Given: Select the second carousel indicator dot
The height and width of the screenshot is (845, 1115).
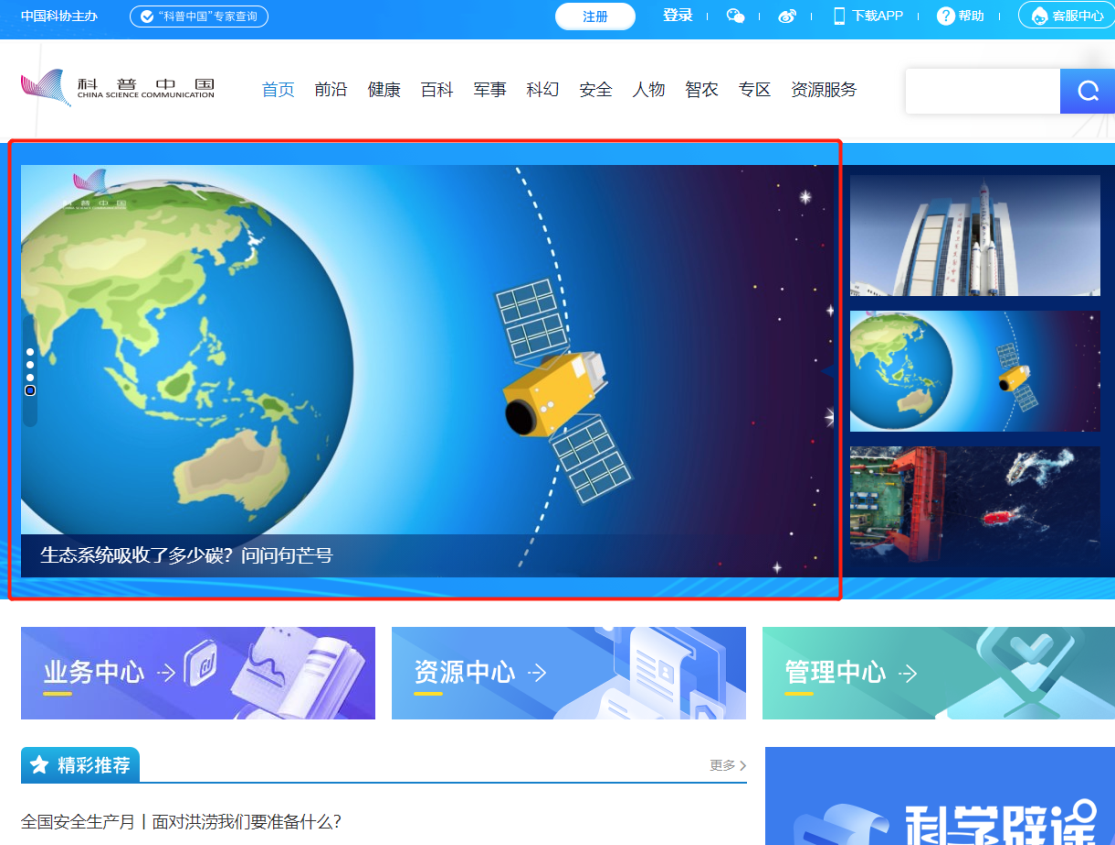Looking at the screenshot, I should coord(30,365).
